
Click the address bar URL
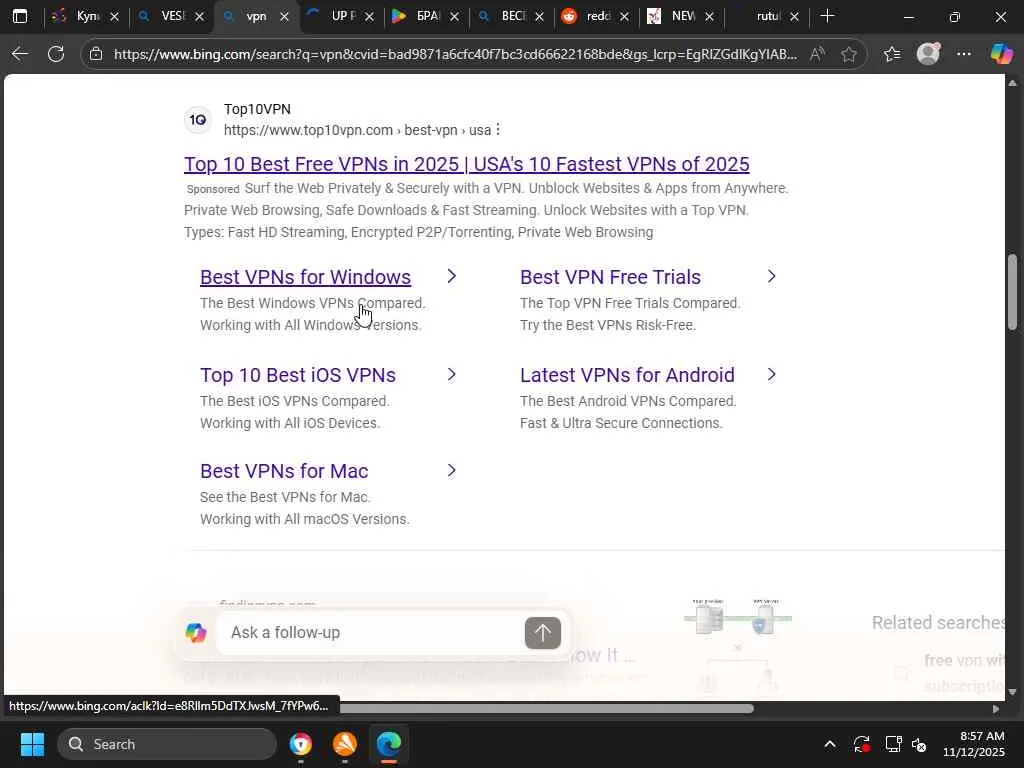pos(455,54)
